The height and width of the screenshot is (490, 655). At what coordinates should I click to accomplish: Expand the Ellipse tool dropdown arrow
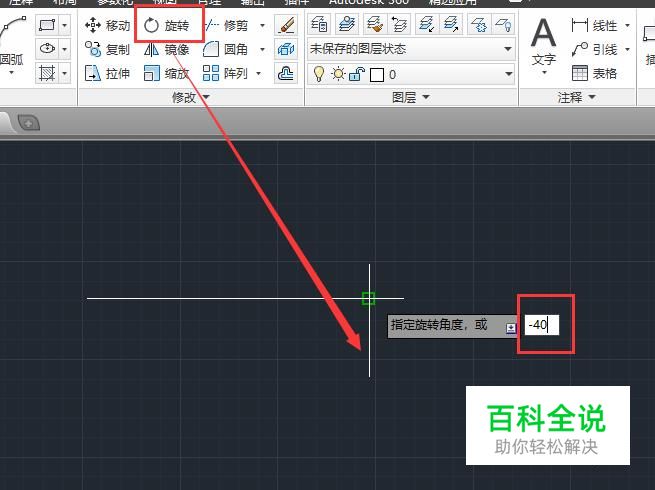64,49
